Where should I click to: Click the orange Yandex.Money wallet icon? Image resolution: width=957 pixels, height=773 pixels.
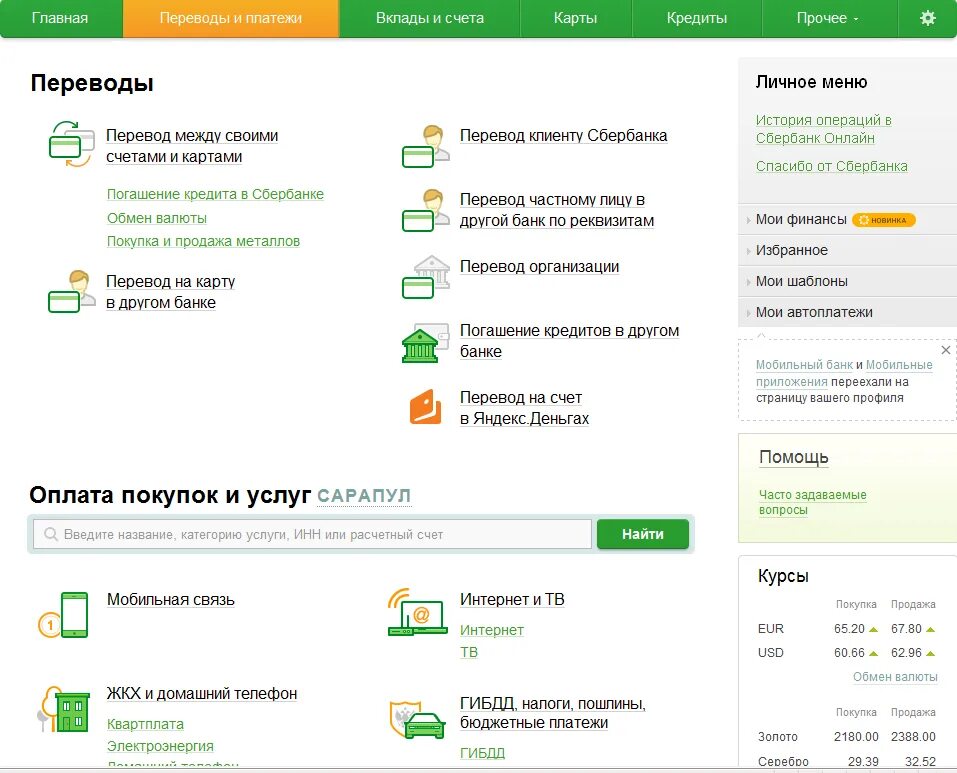tap(425, 407)
